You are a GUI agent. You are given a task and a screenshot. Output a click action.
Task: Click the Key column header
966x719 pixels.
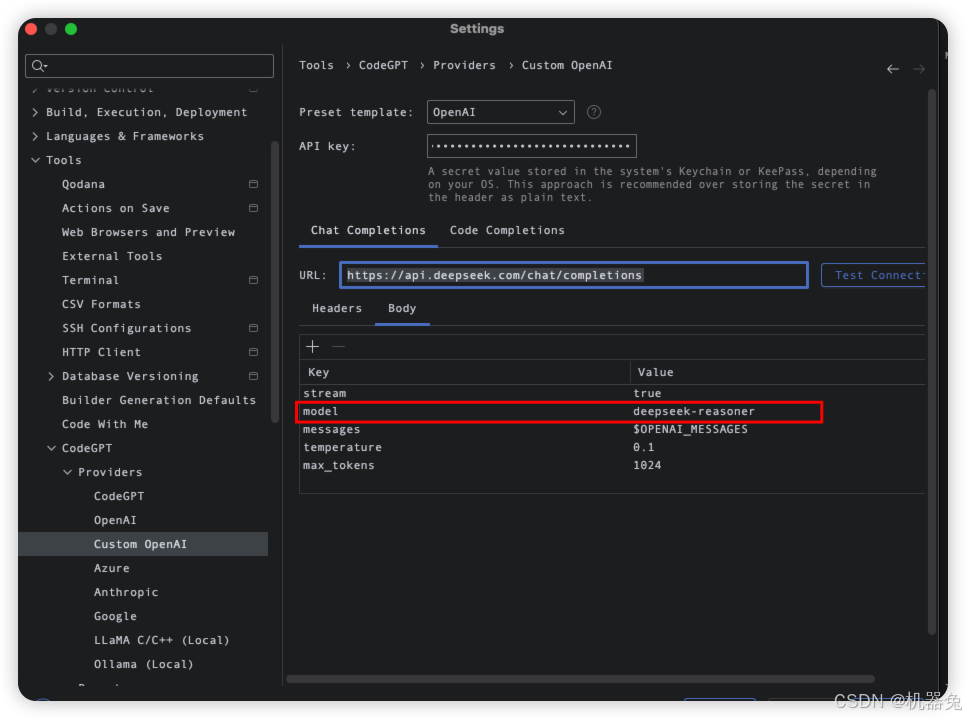point(319,372)
